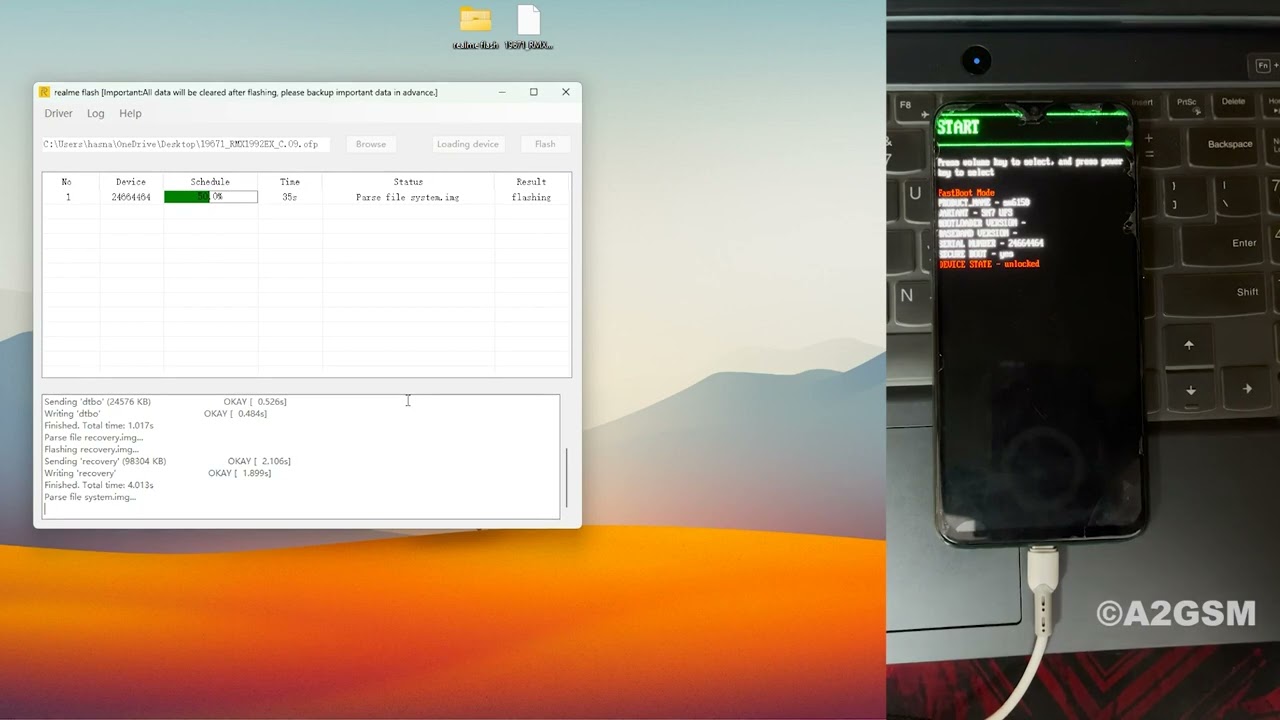Viewport: 1280px width, 720px height.
Task: Click the Parse file recovery.img log line
Action: point(93,438)
